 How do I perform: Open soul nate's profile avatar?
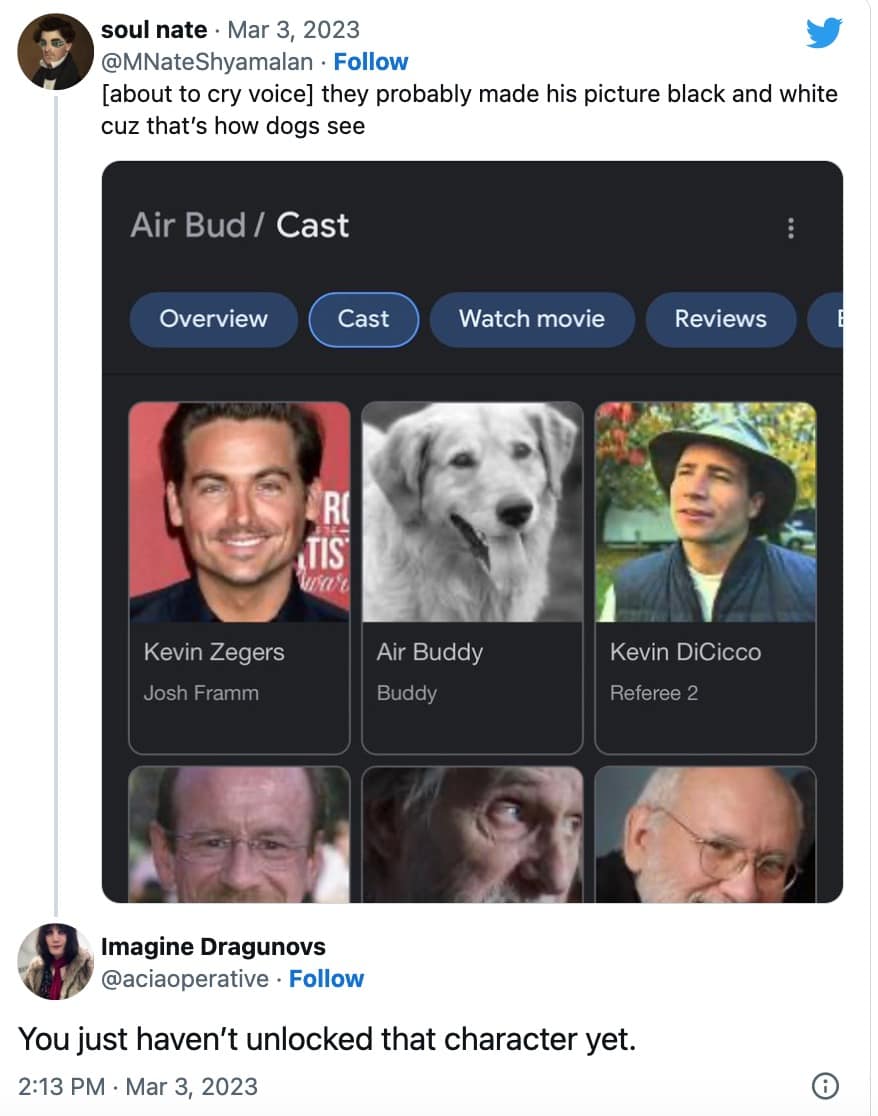(56, 51)
